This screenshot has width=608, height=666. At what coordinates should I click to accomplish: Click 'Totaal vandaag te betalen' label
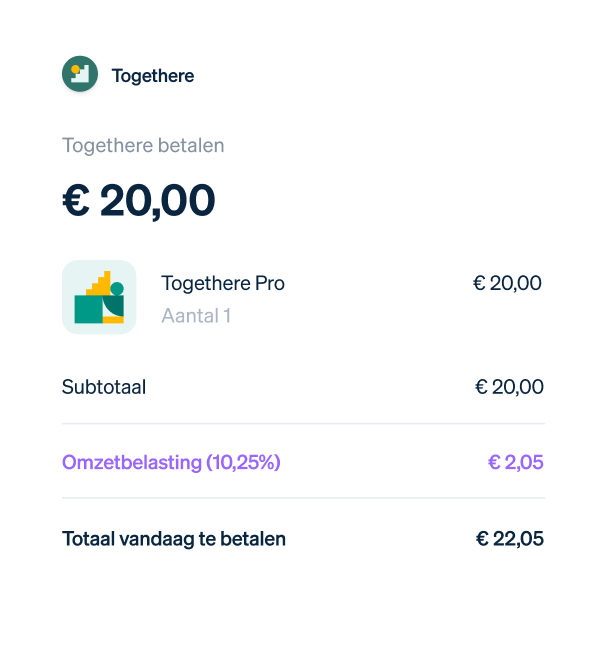click(174, 539)
